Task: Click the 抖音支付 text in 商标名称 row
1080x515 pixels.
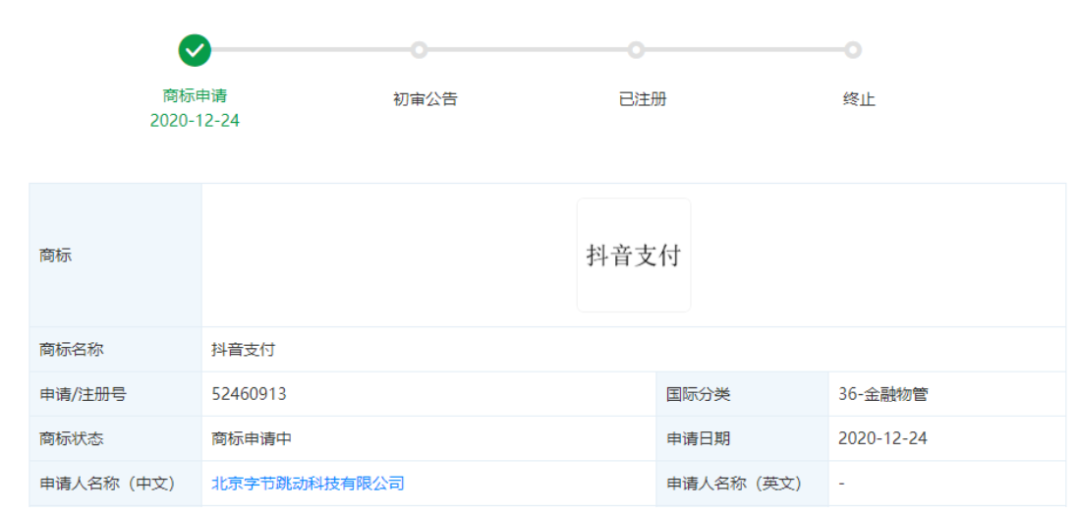Action: (243, 350)
